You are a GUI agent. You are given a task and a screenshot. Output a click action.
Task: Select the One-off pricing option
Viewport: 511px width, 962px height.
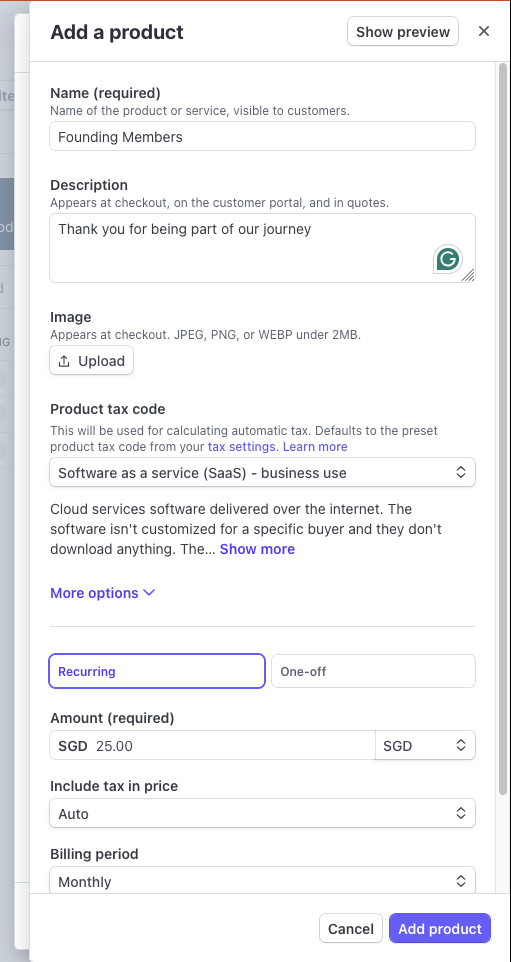(x=373, y=671)
